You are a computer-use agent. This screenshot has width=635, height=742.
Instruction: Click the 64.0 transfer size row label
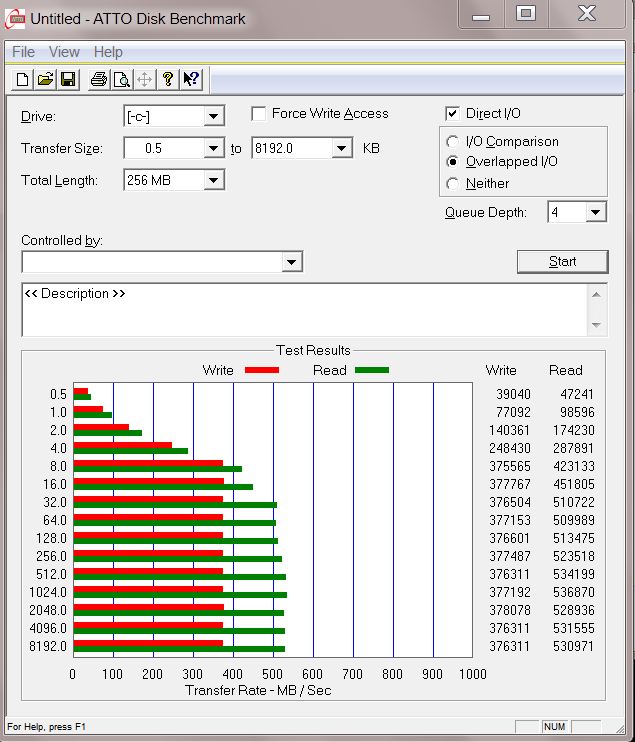pos(55,520)
